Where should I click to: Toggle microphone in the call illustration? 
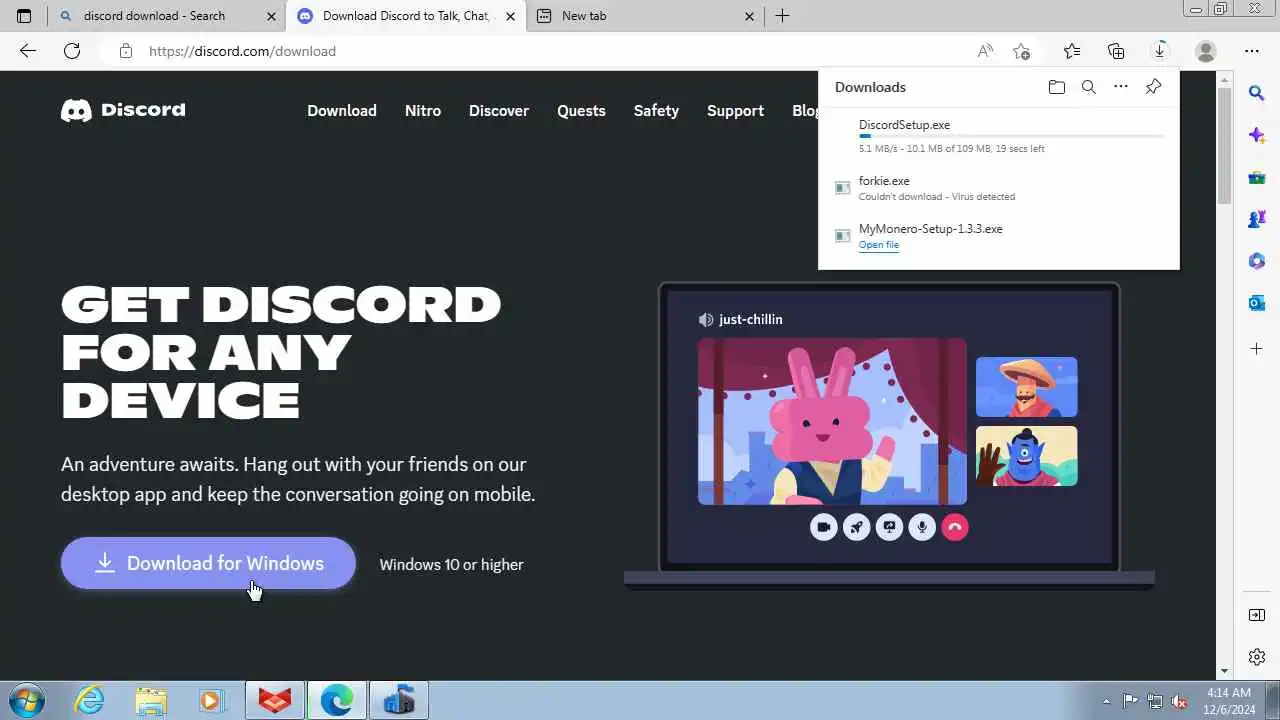[x=922, y=527]
